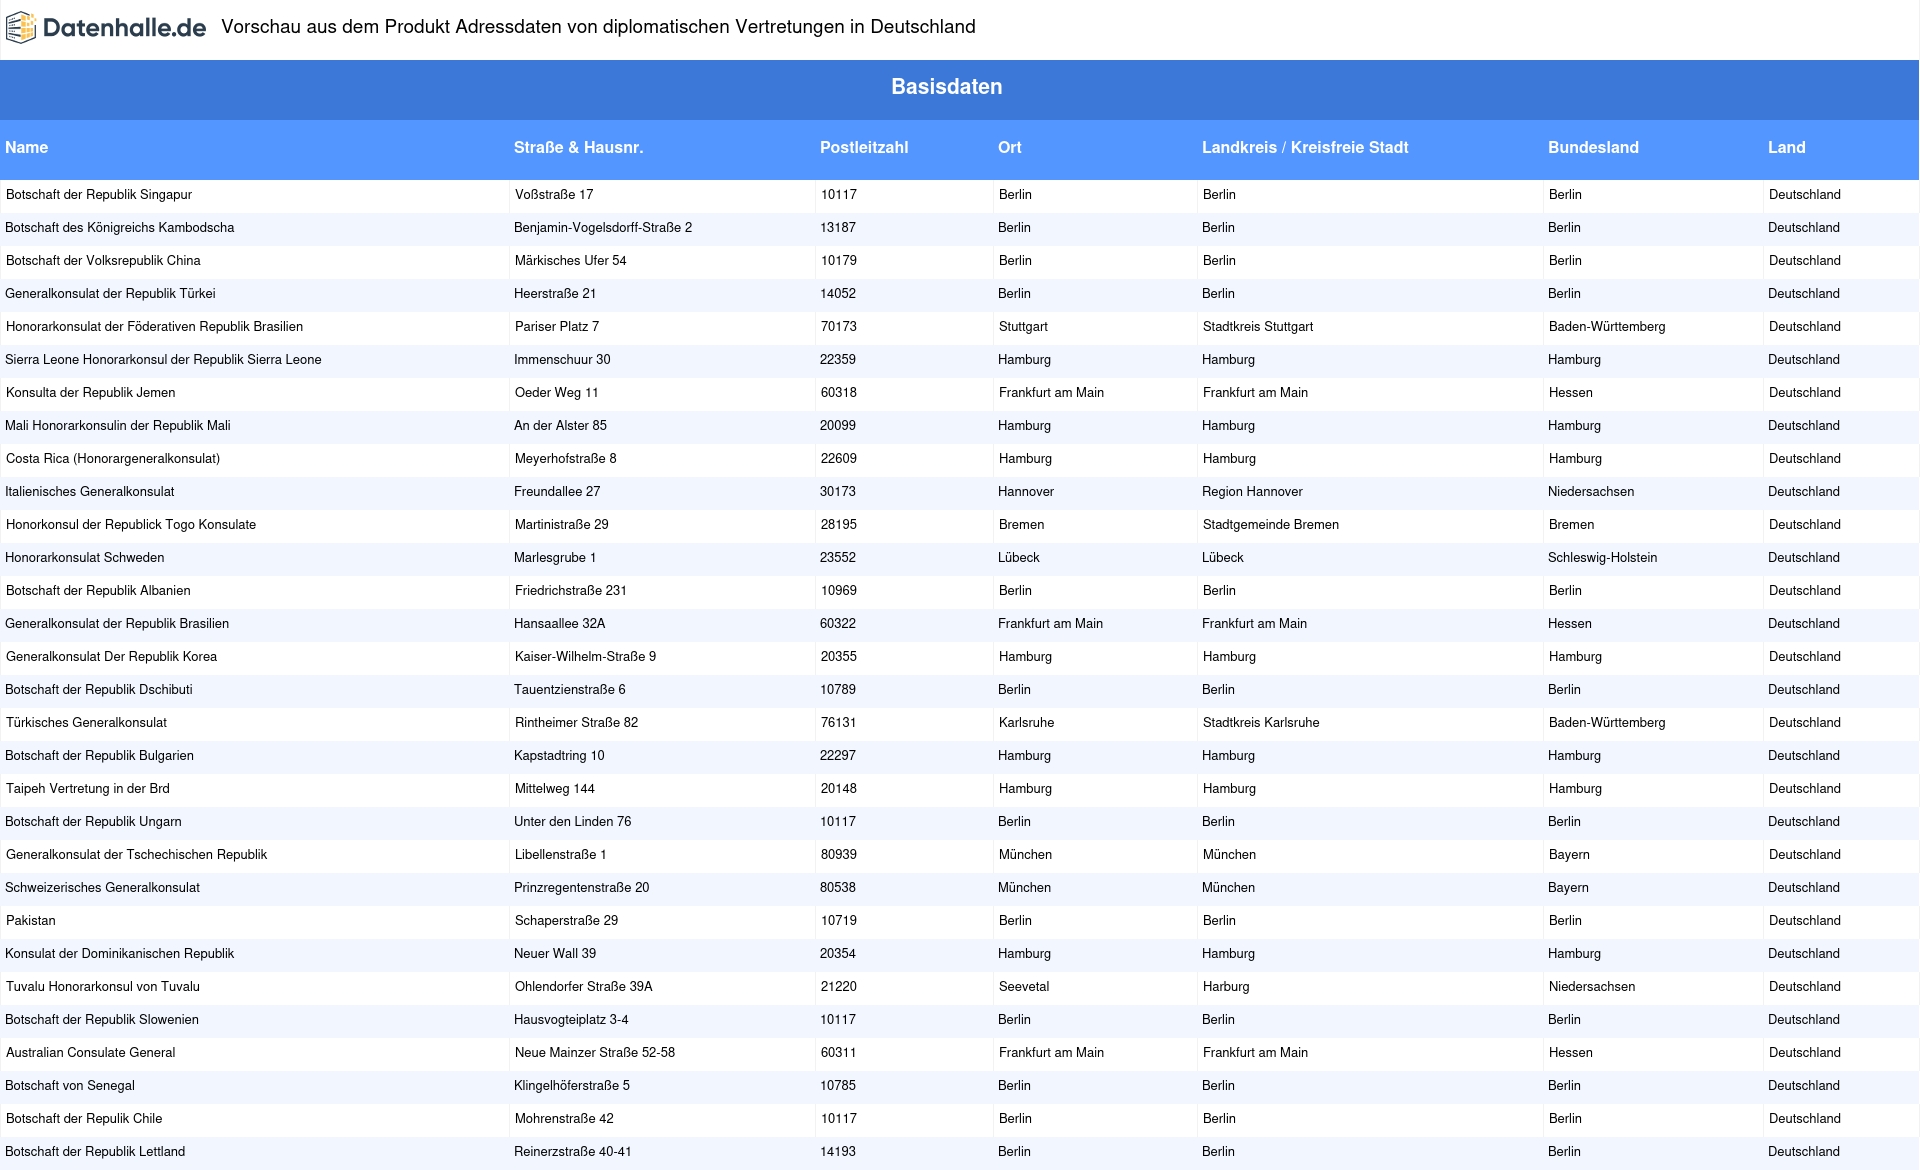Viewport: 1920px width, 1170px height.
Task: Select Australian Consulate General cell
Action: tap(90, 1052)
